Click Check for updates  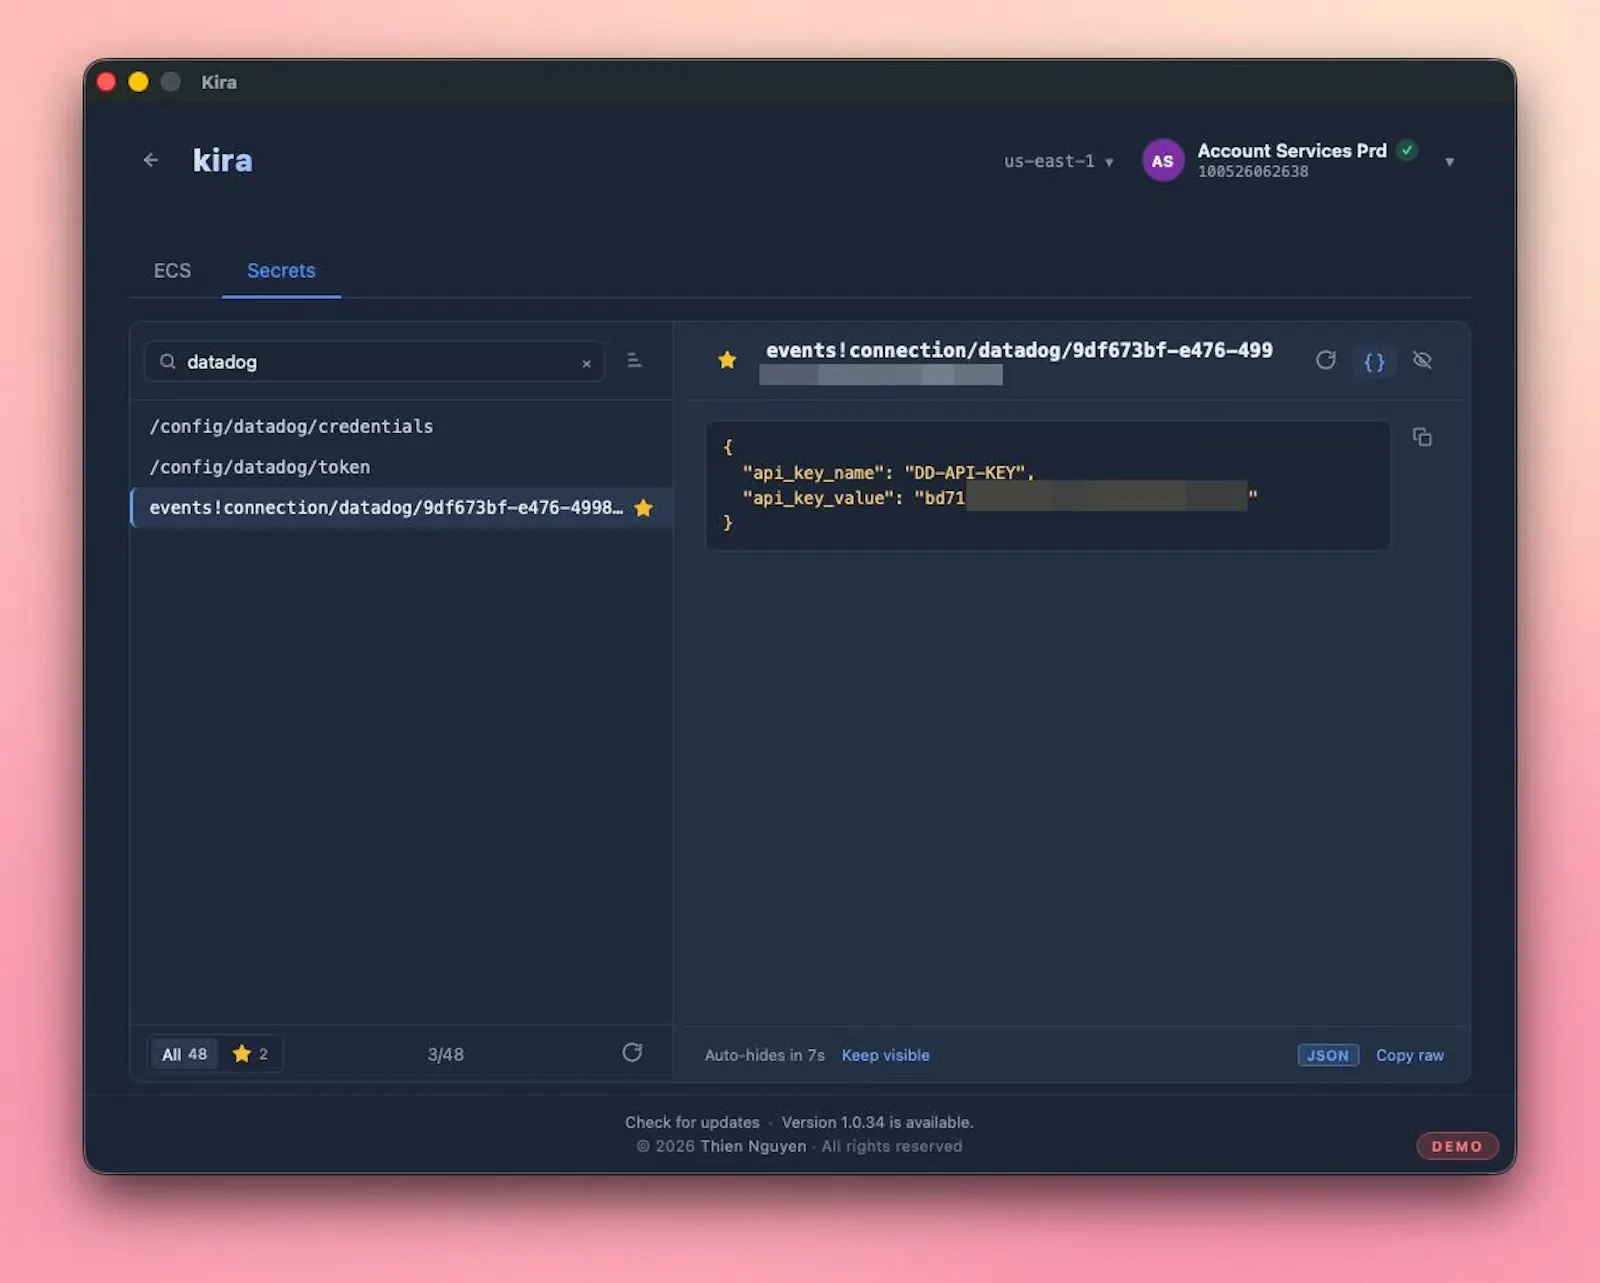692,1123
